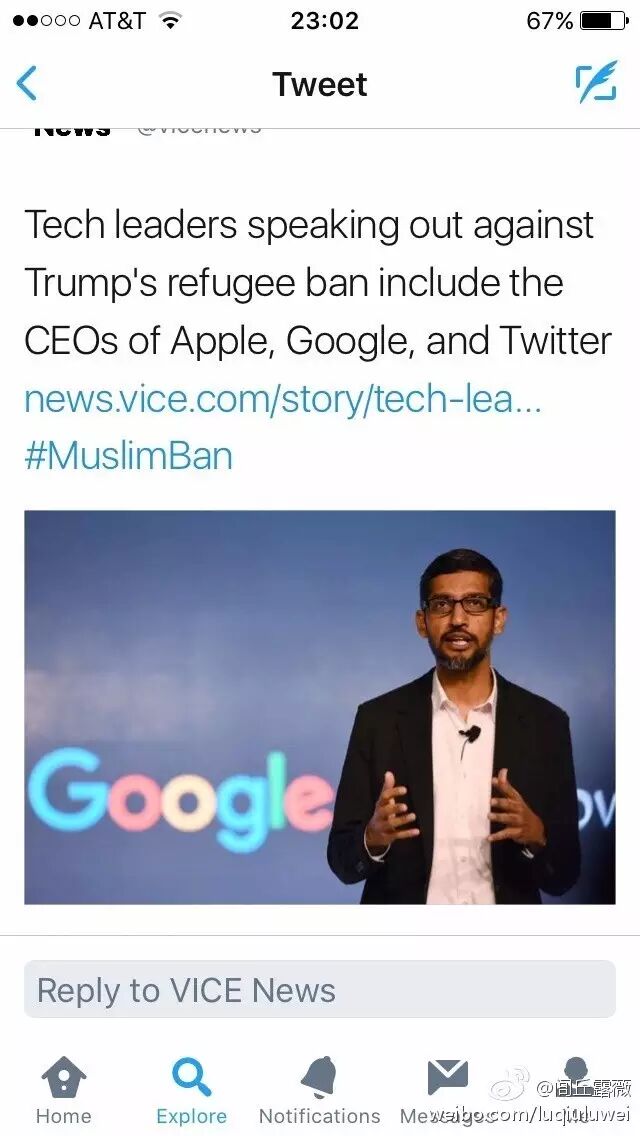Open the news.vice.com story link
The height and width of the screenshot is (1136, 640).
pos(283,399)
